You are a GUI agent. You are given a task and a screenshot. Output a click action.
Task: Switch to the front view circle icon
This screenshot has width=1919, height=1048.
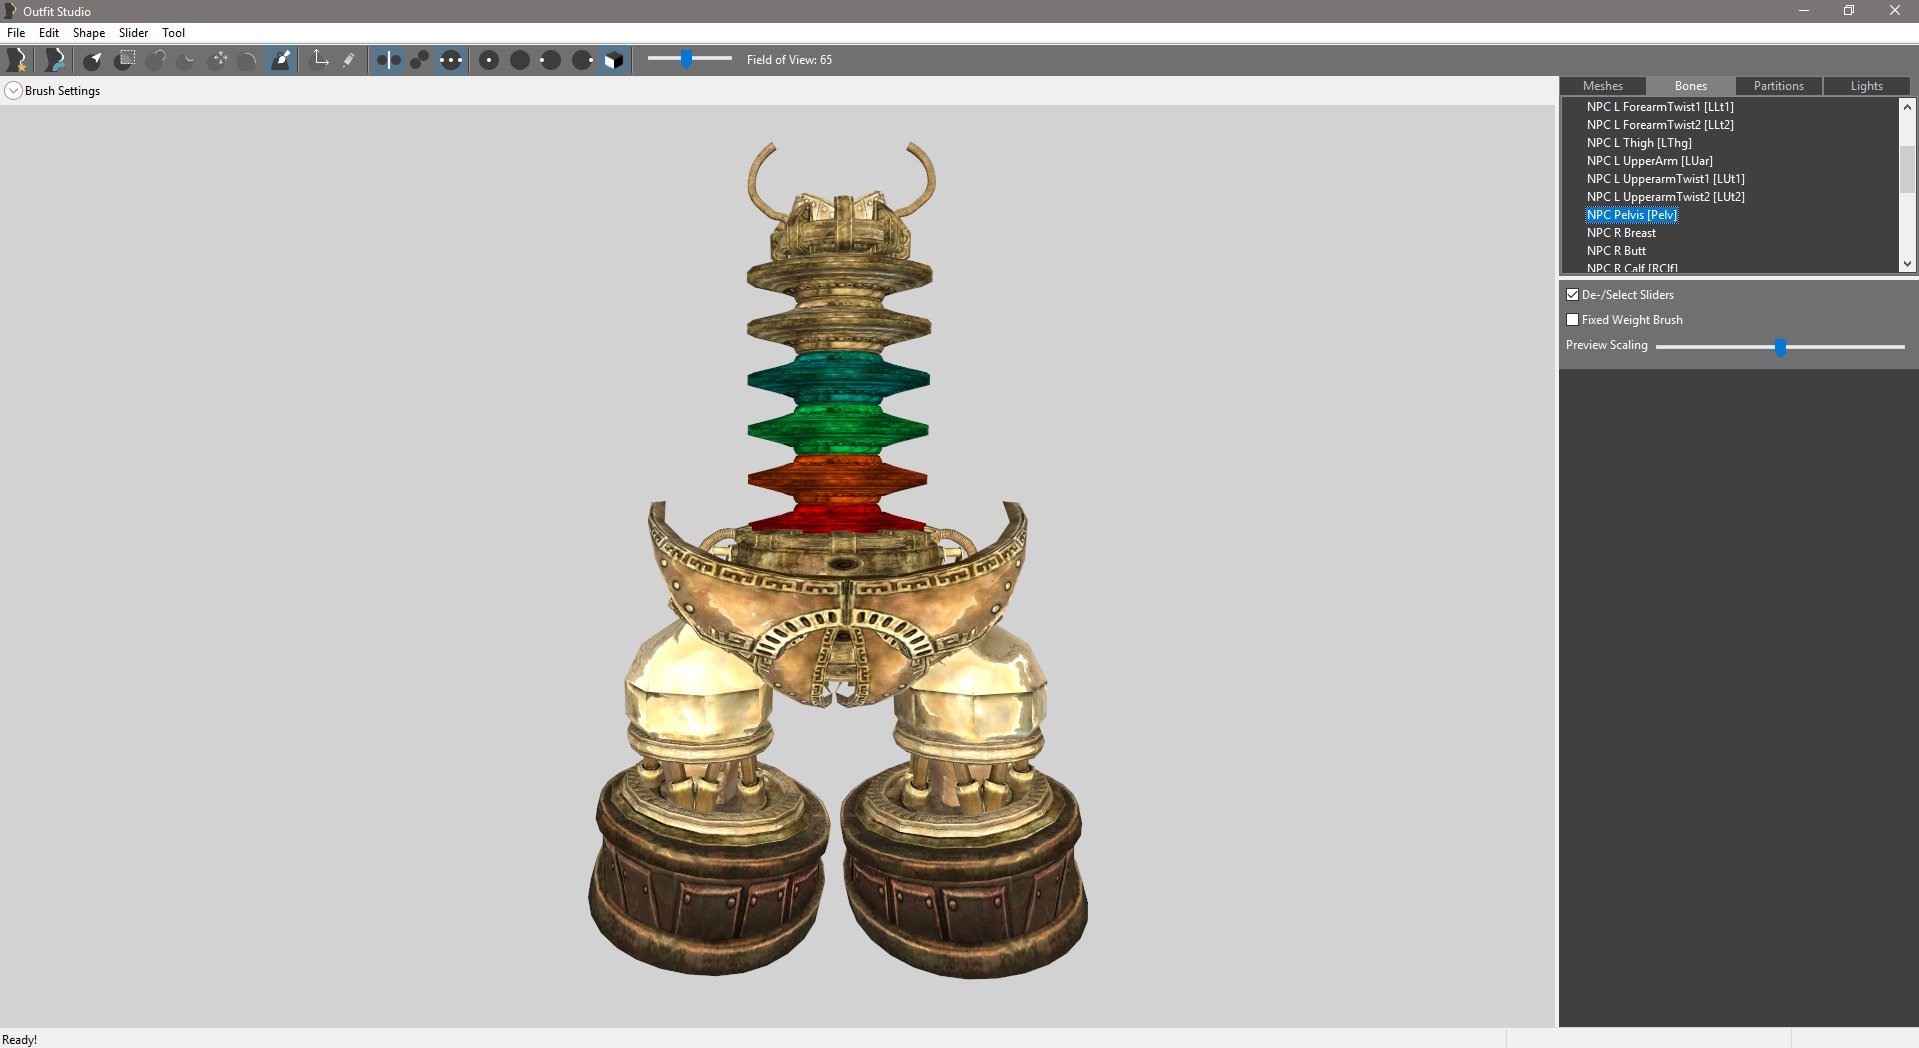coord(489,60)
